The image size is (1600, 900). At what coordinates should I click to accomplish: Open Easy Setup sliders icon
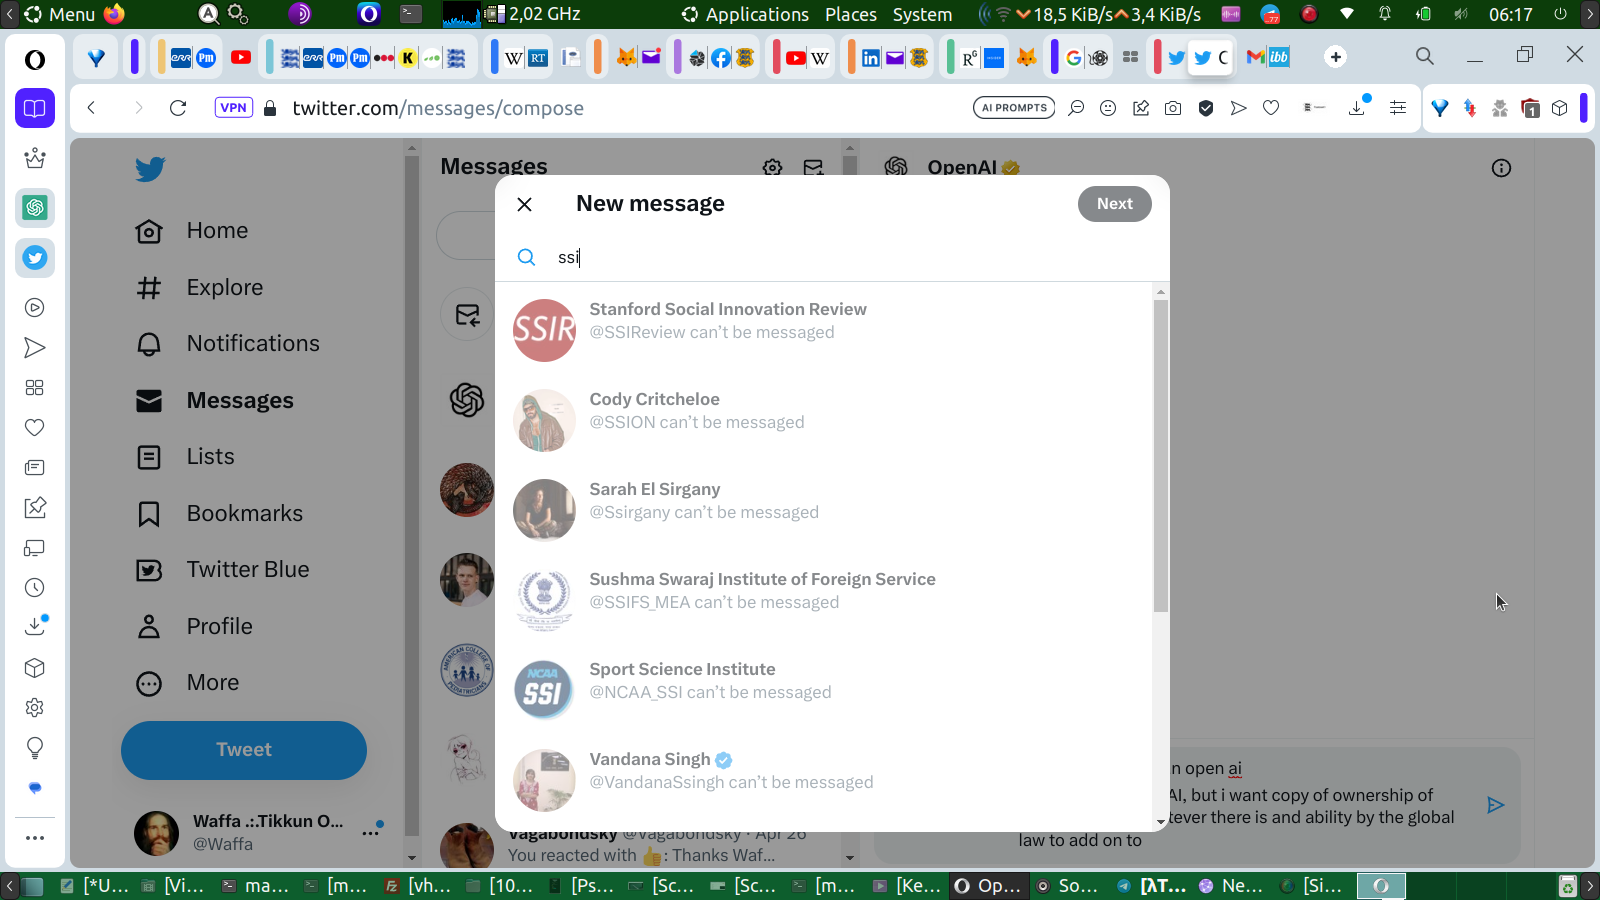(x=1398, y=108)
